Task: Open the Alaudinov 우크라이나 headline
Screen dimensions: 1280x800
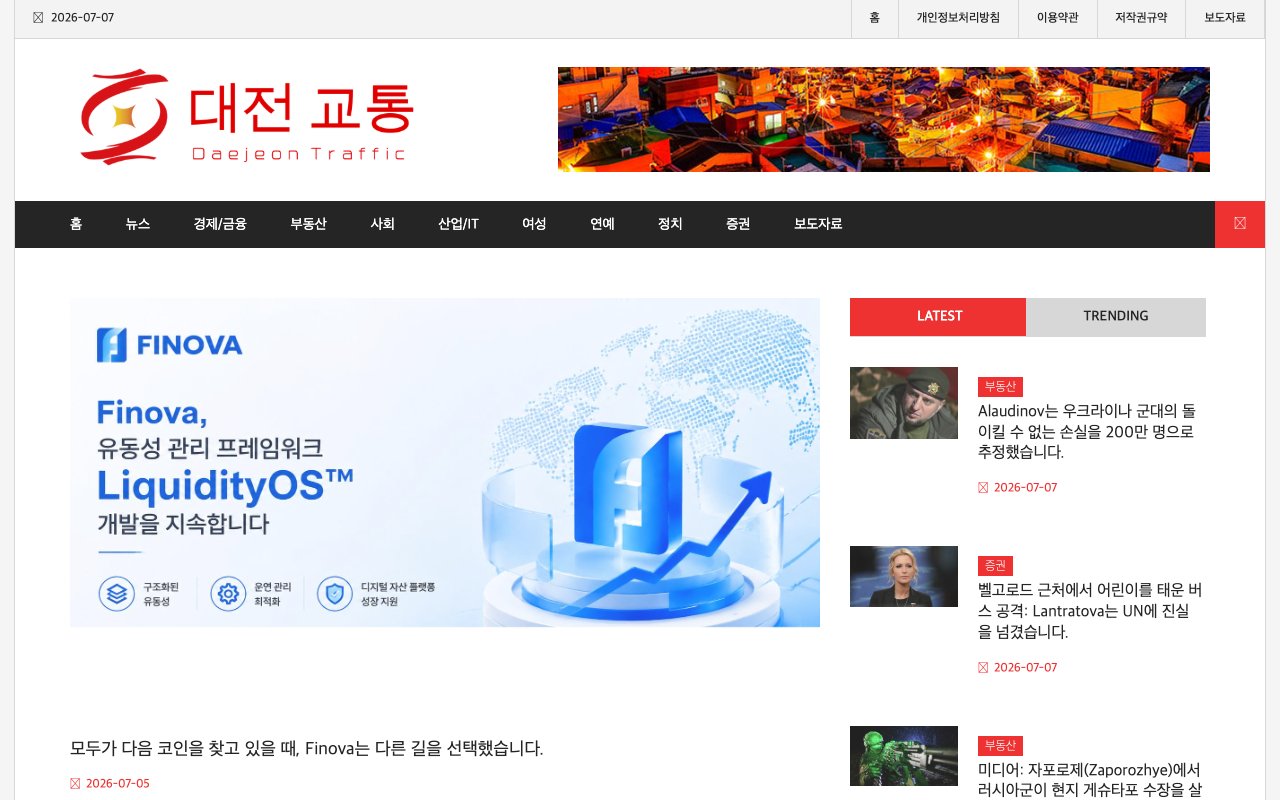Action: 1087,431
